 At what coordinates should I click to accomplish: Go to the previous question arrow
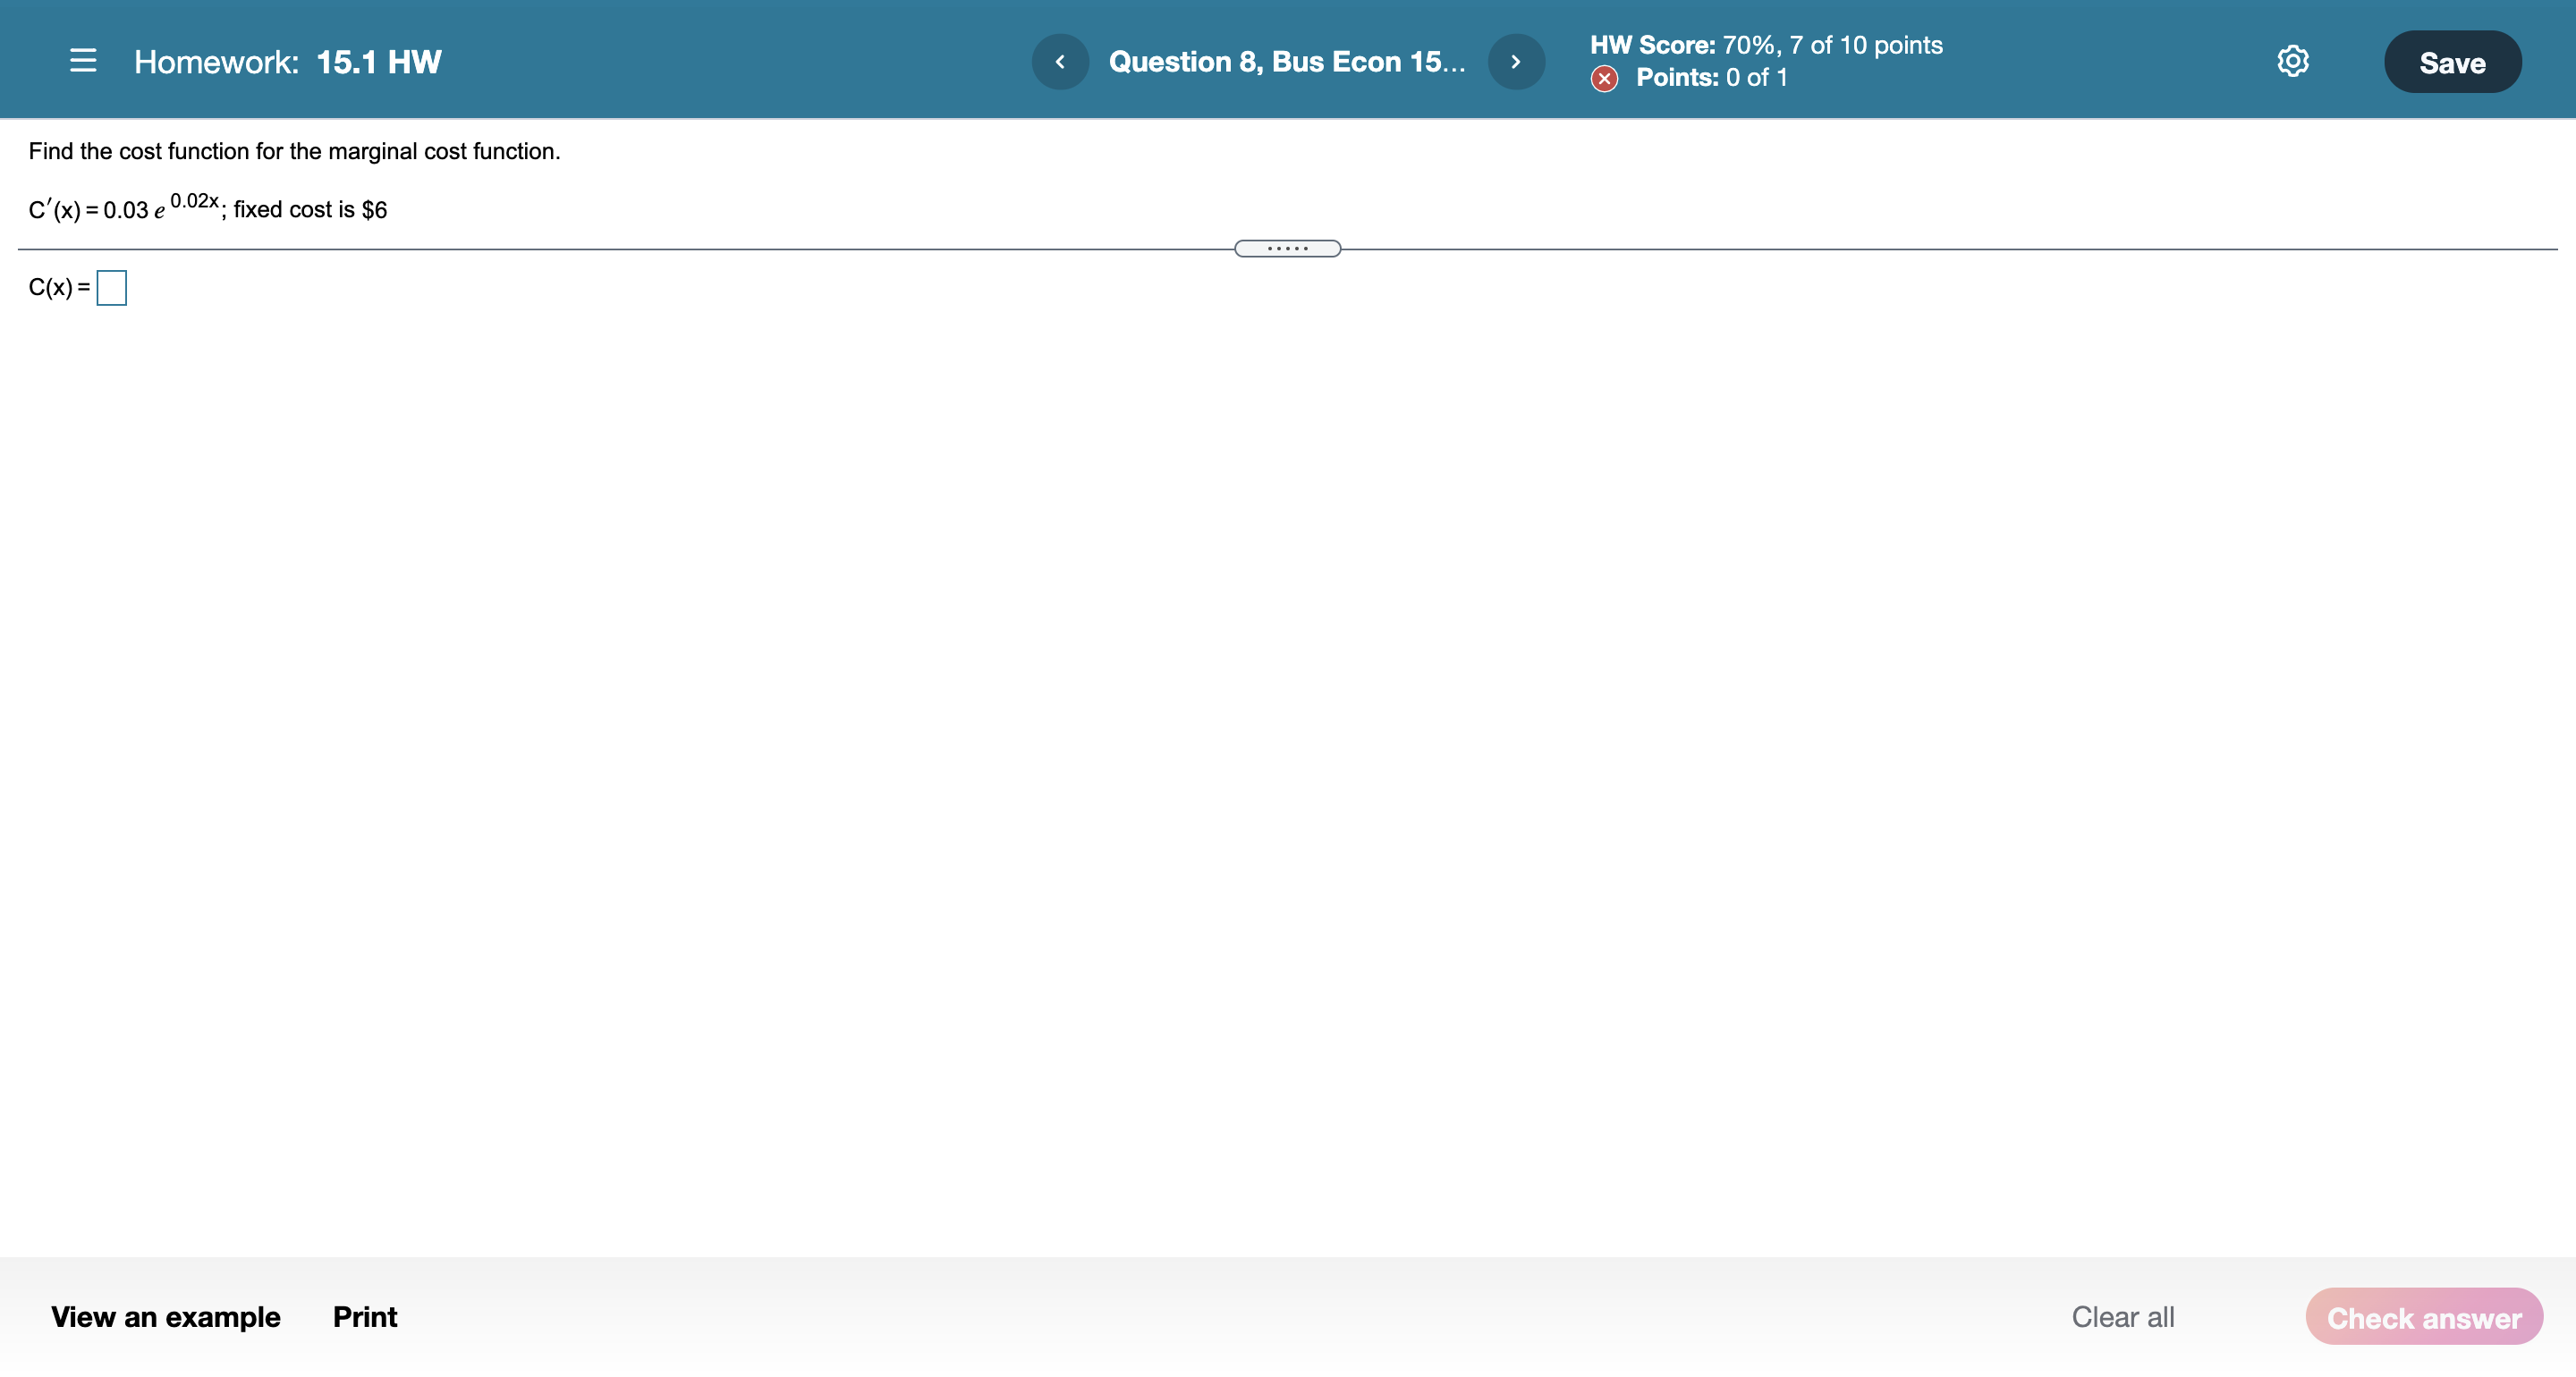pos(1060,62)
